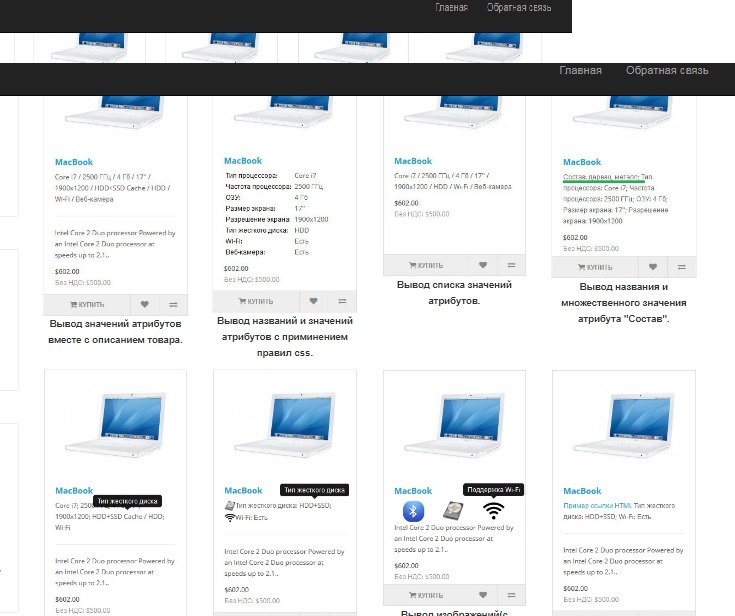Click small Wi-Fi icon beside 'Wi-Fi: Есть'

[230, 518]
